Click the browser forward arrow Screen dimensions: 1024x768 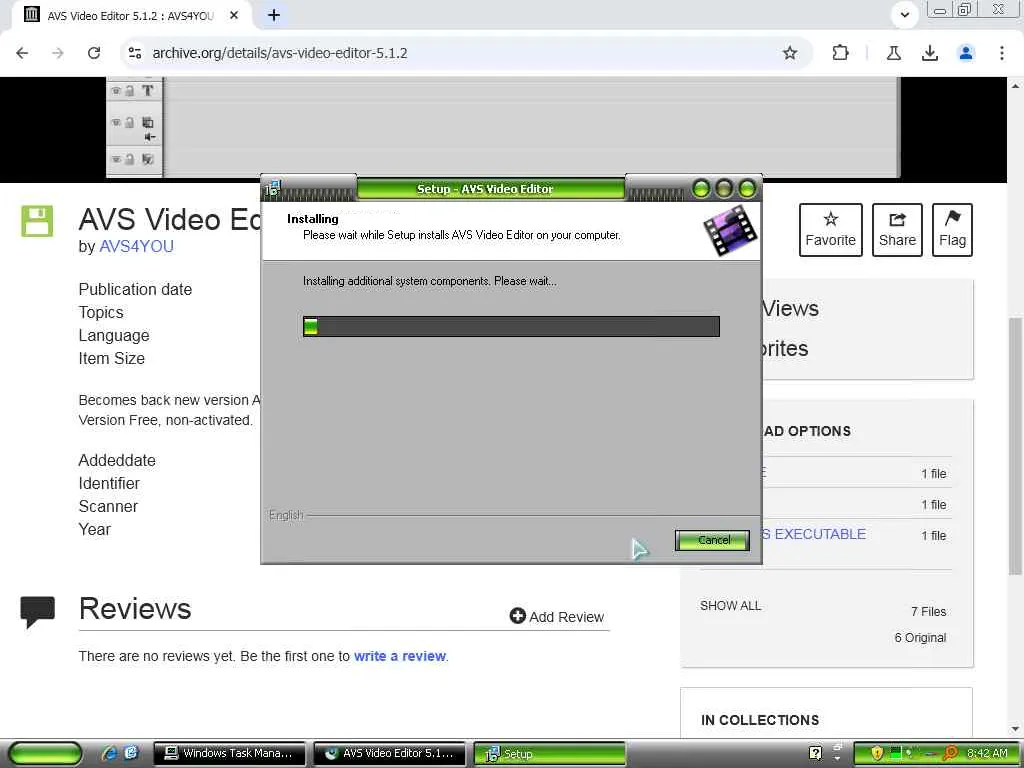(58, 53)
